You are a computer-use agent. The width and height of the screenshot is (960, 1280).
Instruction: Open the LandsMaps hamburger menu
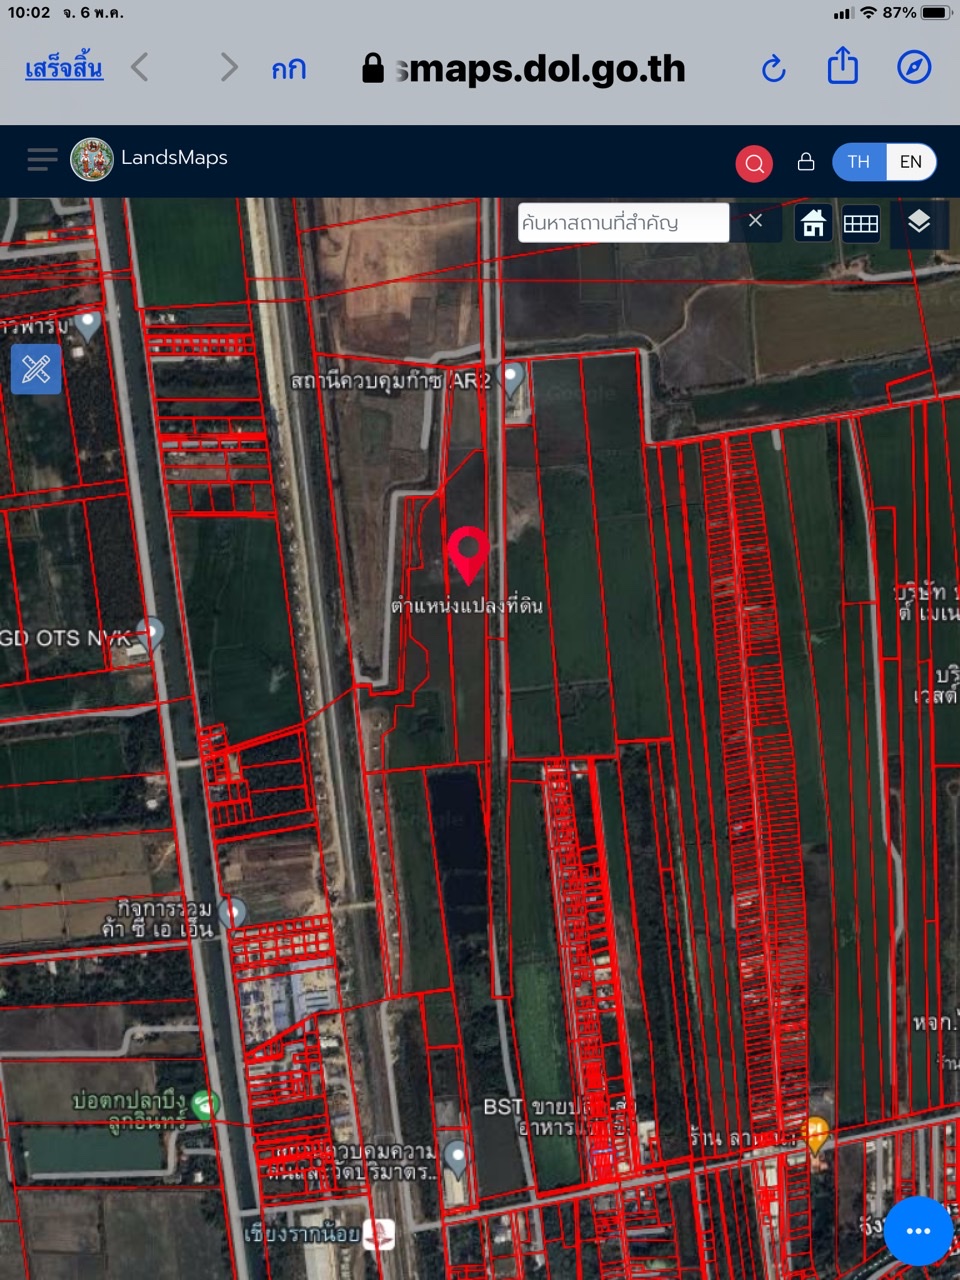pos(42,160)
